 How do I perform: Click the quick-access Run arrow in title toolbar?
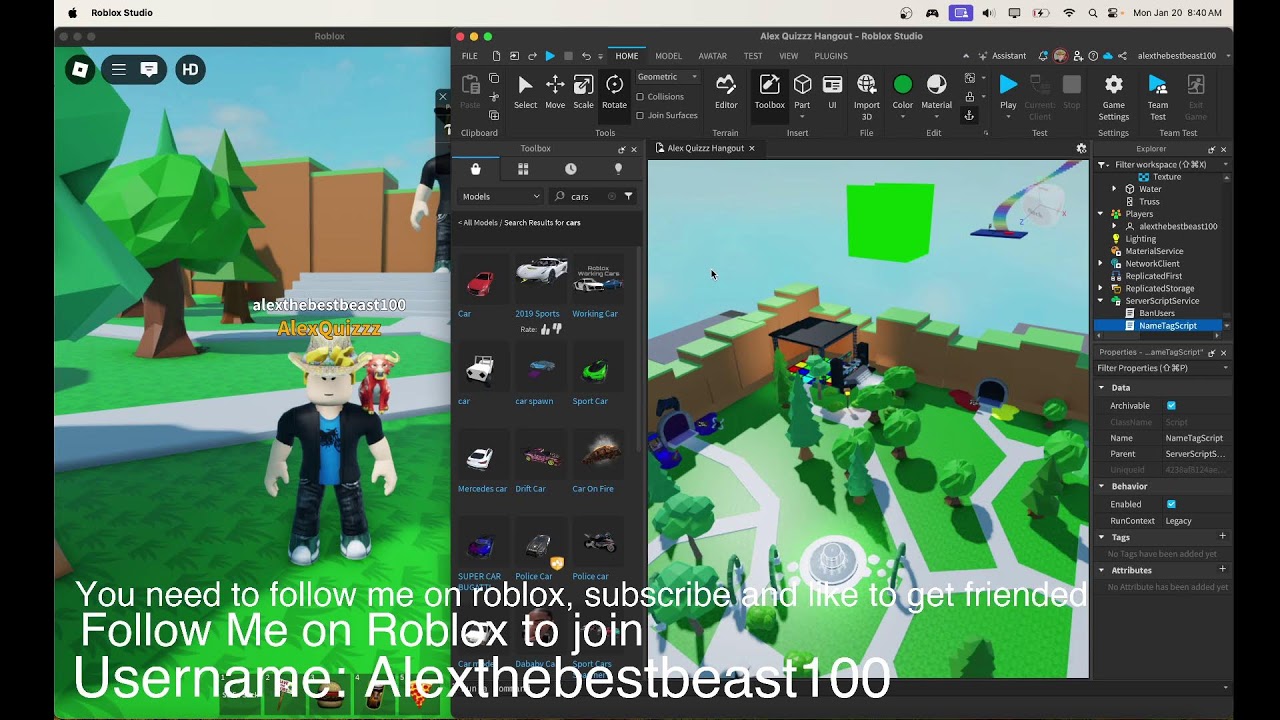pos(549,56)
